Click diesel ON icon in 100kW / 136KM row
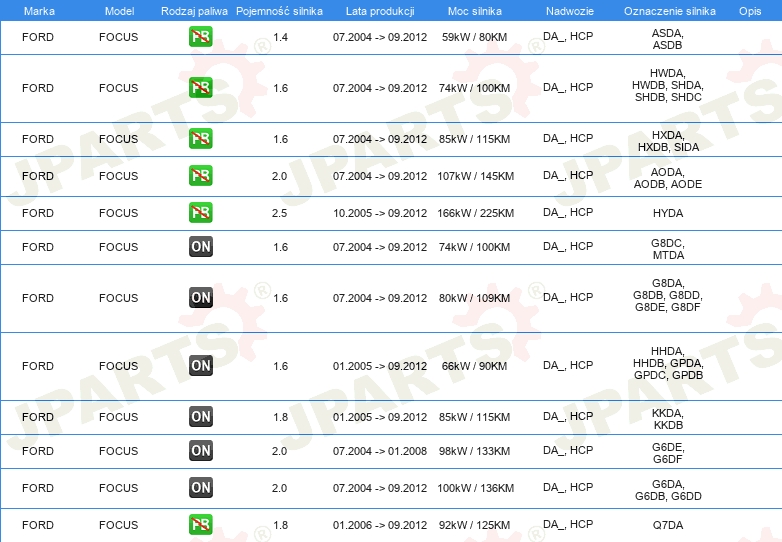782x542 pixels. point(200,487)
